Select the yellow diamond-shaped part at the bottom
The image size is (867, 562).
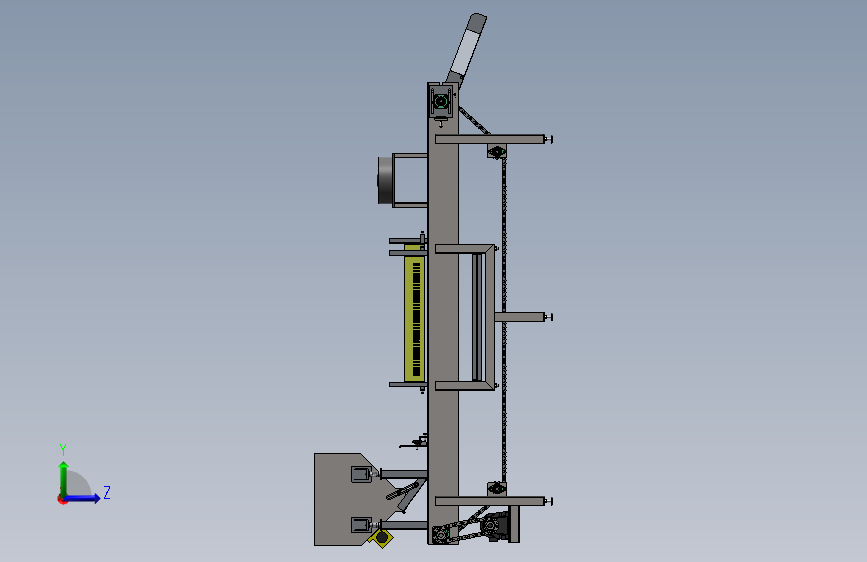[x=381, y=538]
